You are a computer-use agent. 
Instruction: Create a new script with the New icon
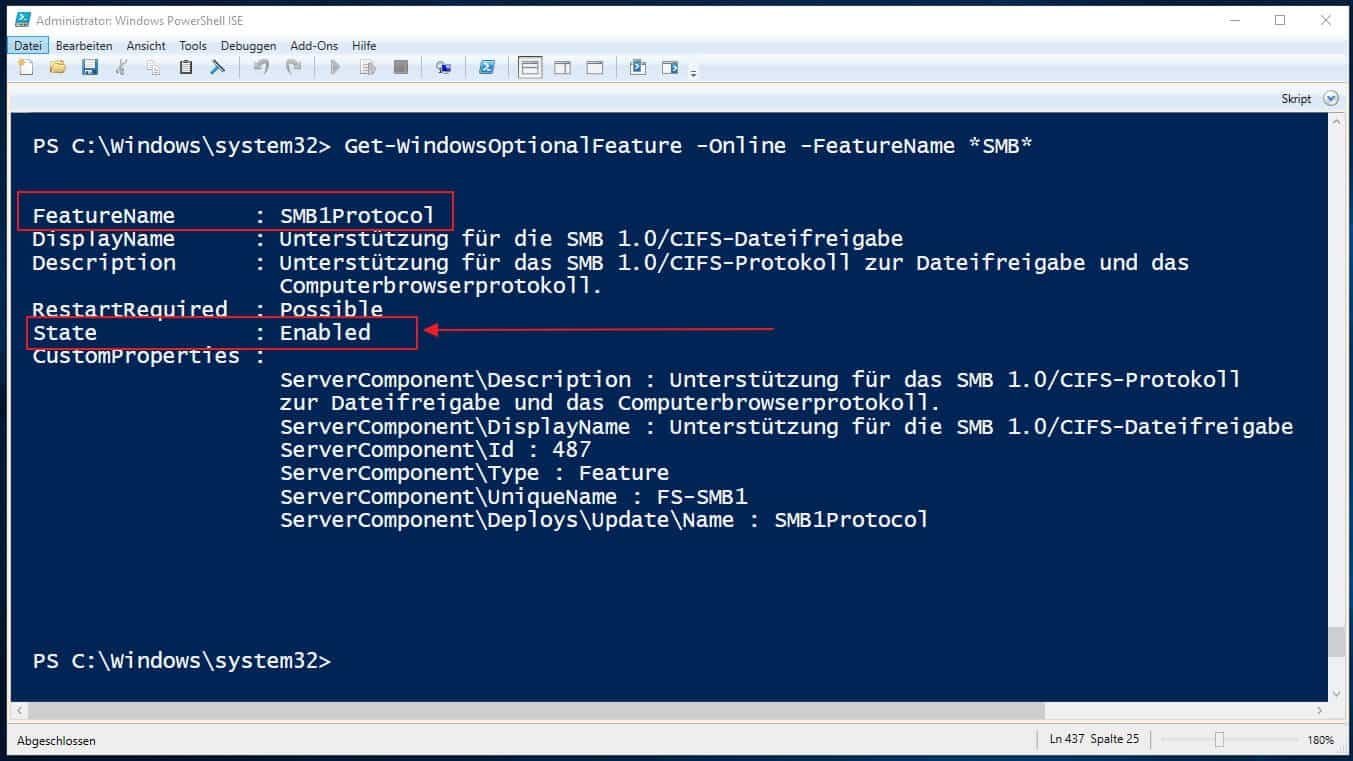click(x=26, y=68)
